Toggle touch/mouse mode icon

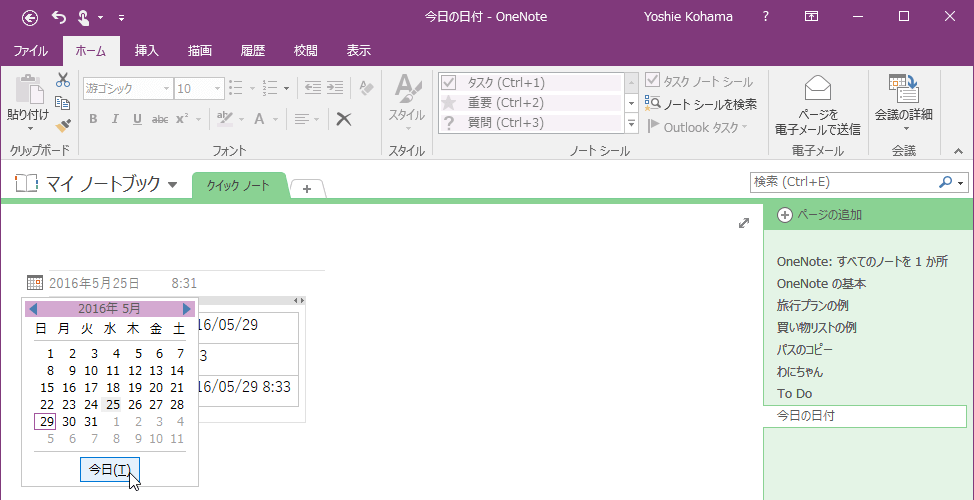84,17
